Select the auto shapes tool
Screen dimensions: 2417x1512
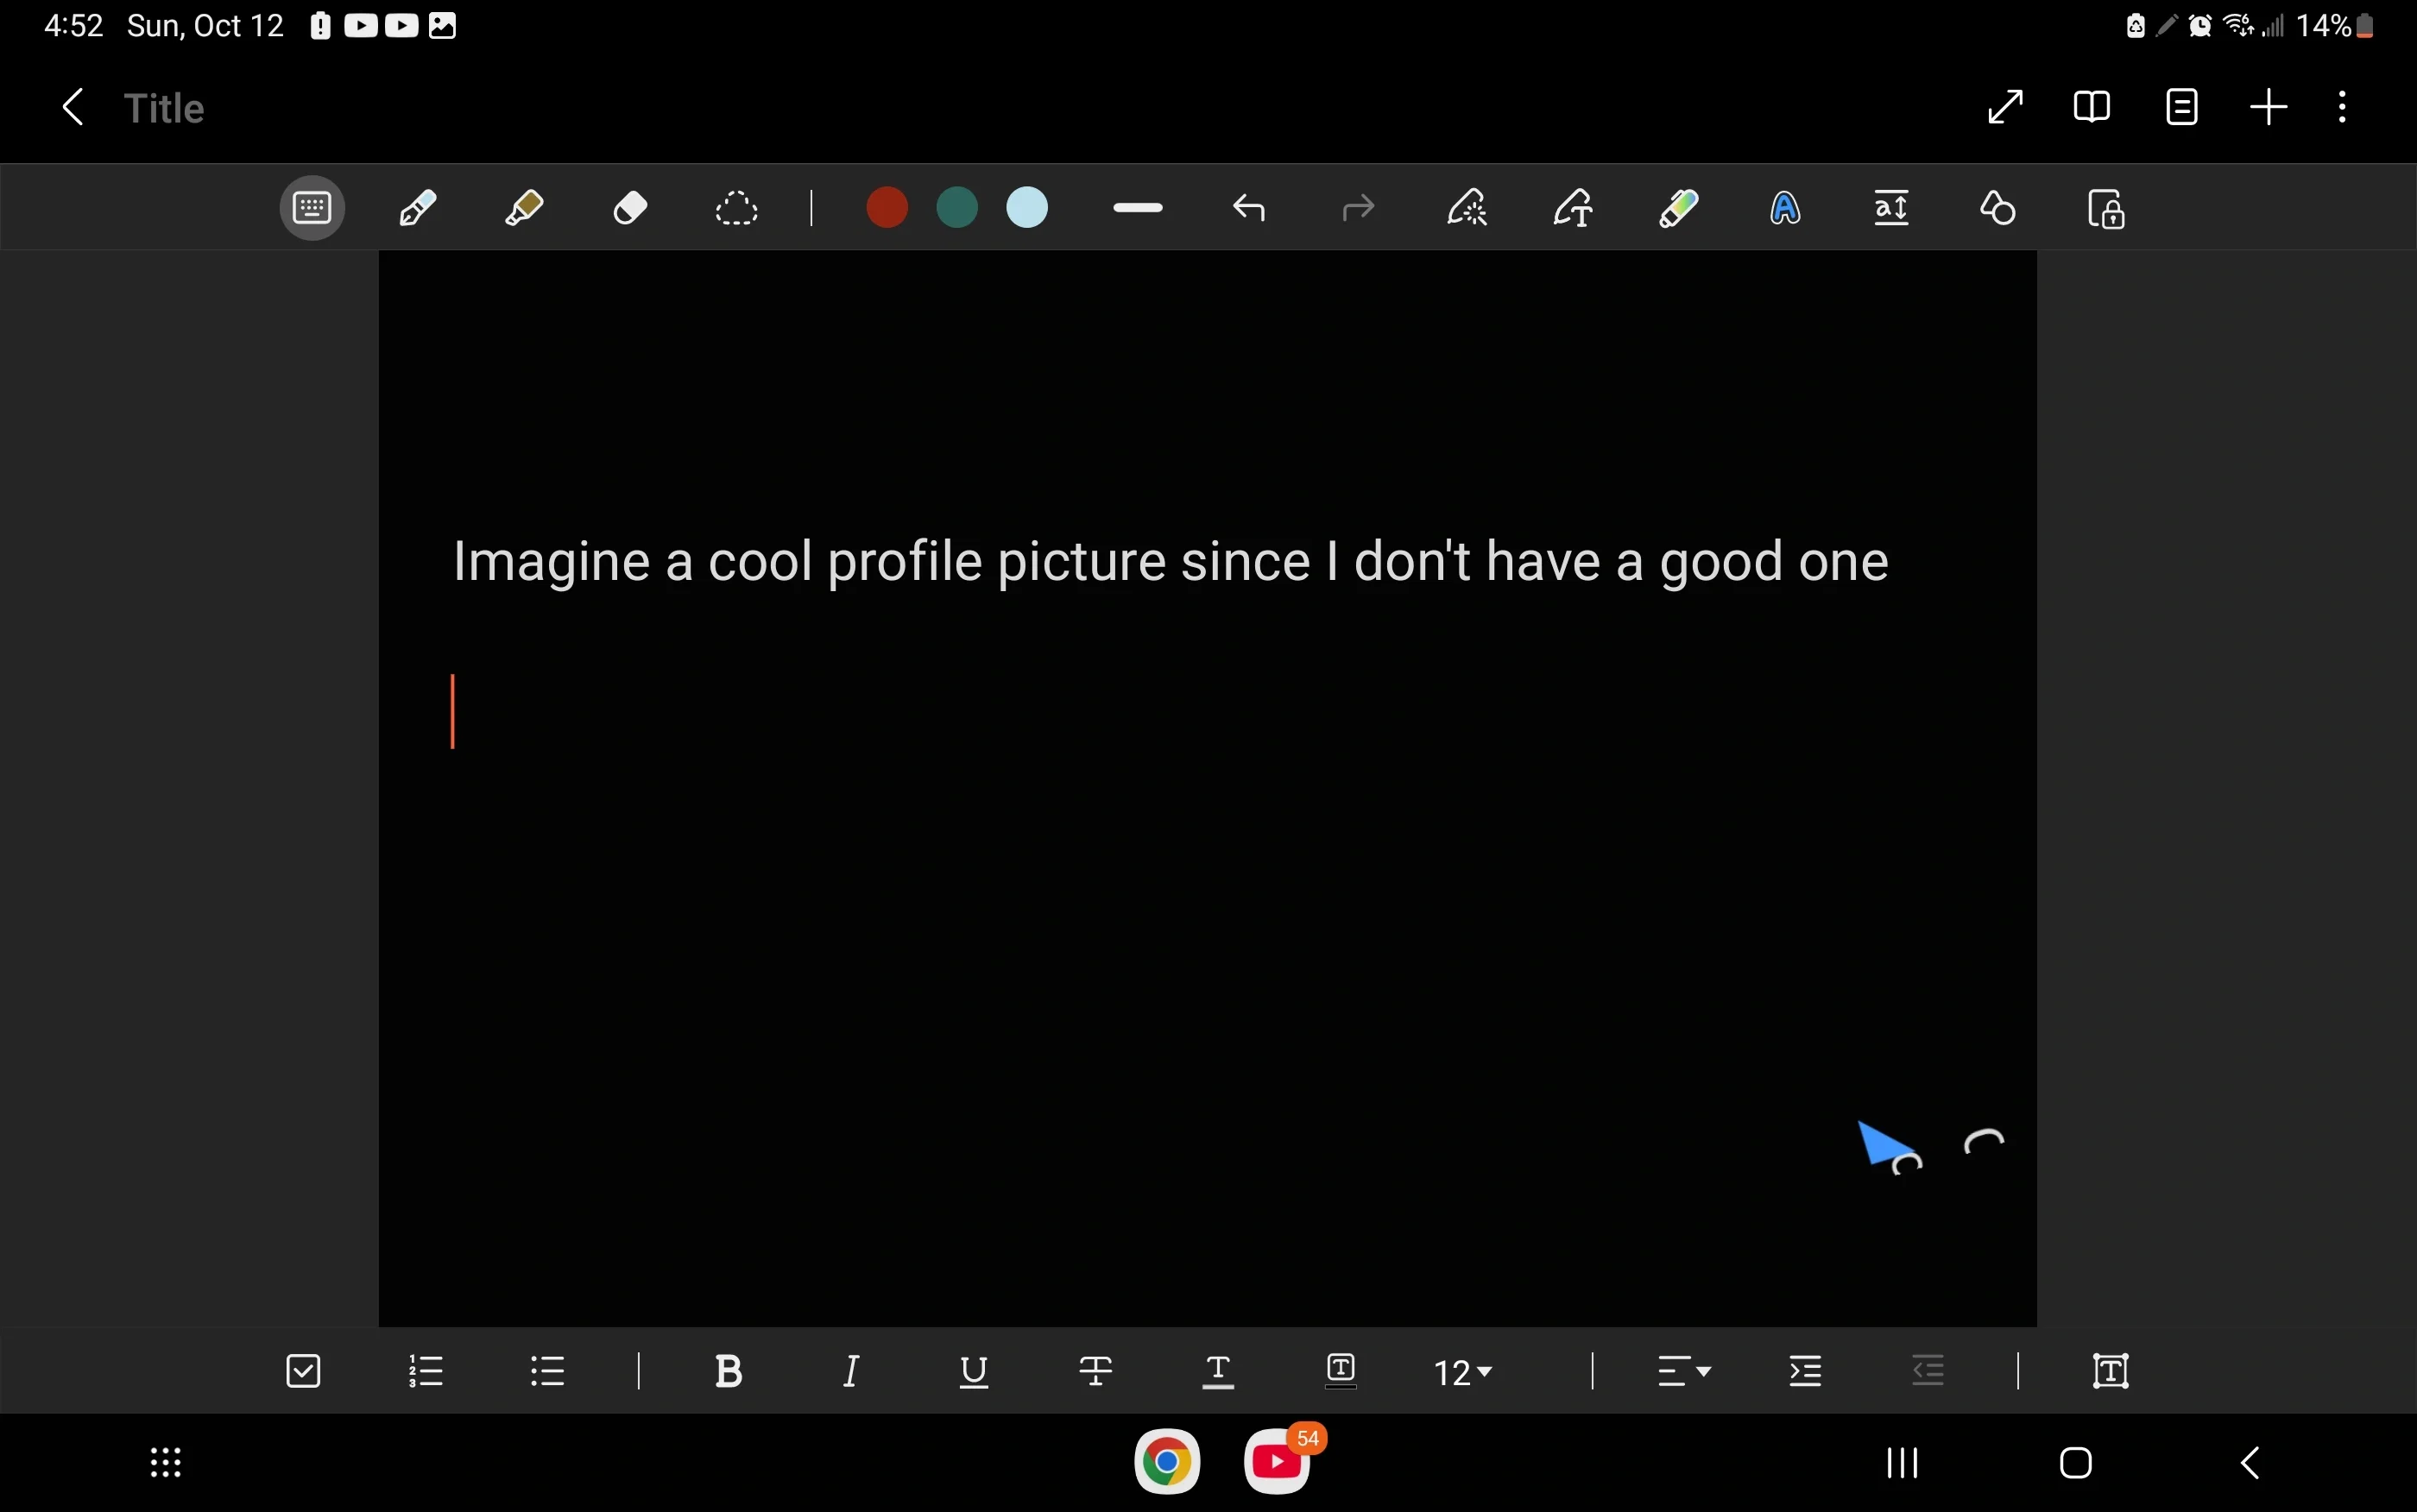pos(1999,209)
